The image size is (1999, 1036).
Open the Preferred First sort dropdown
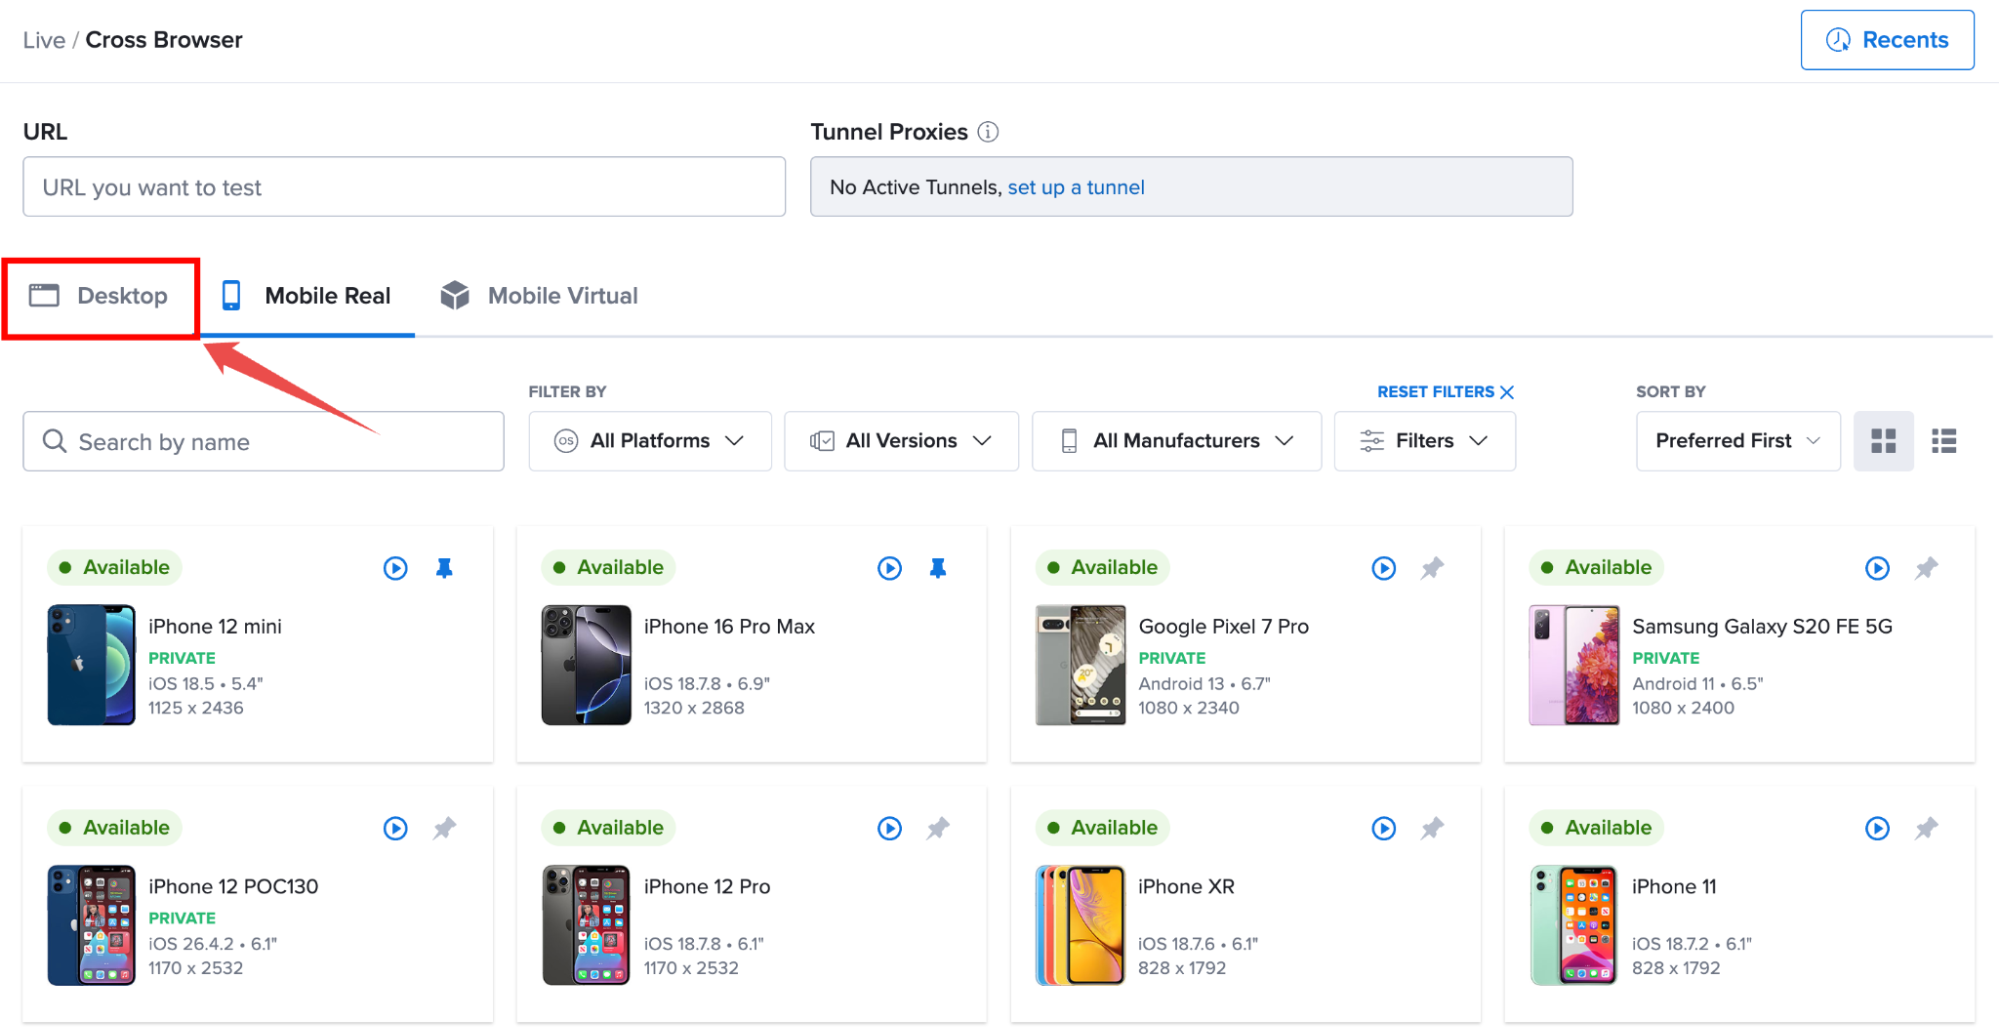click(1738, 441)
